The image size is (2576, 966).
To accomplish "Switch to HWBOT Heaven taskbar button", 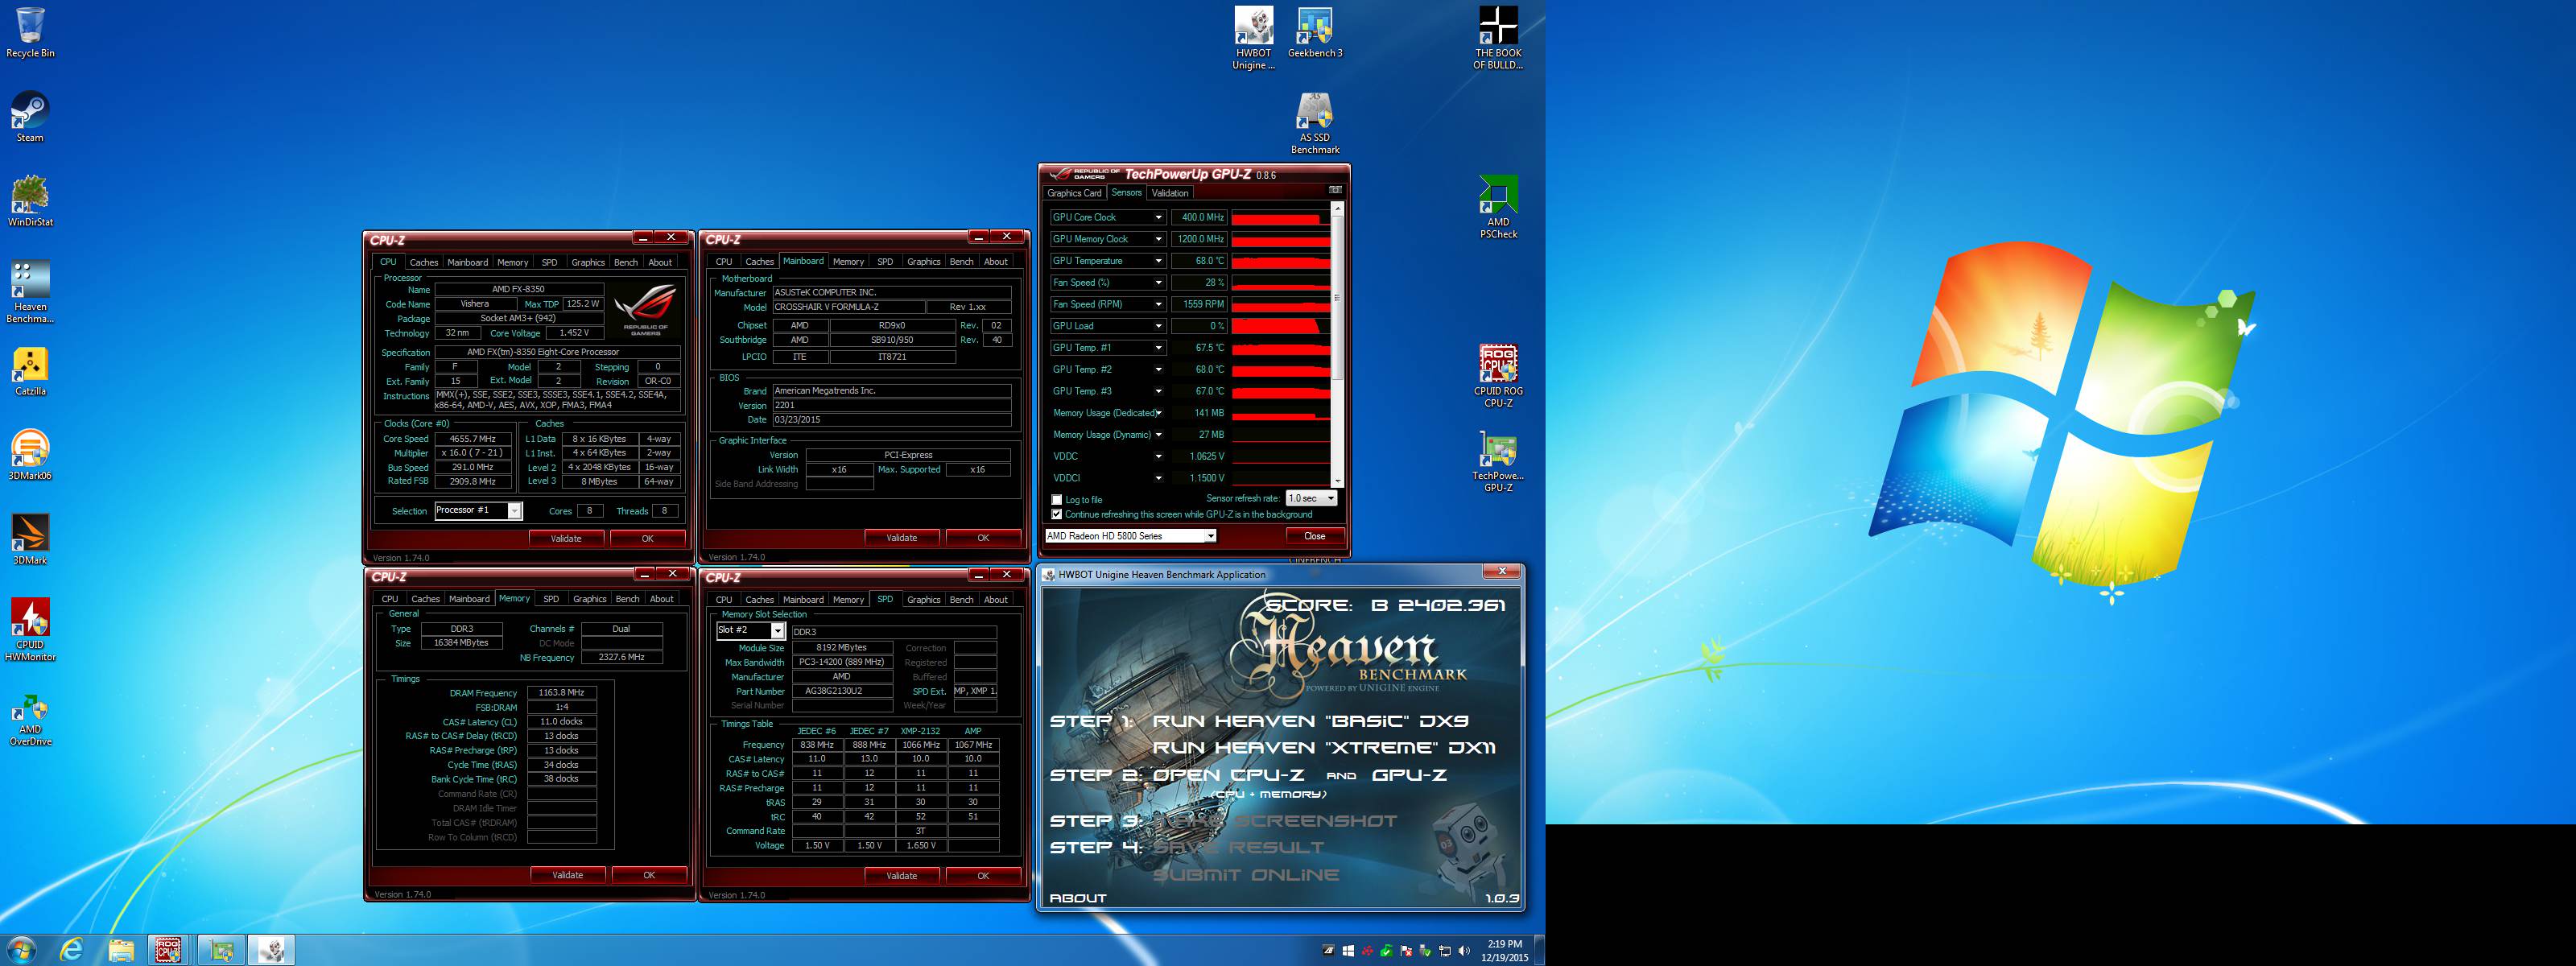I will (271, 949).
